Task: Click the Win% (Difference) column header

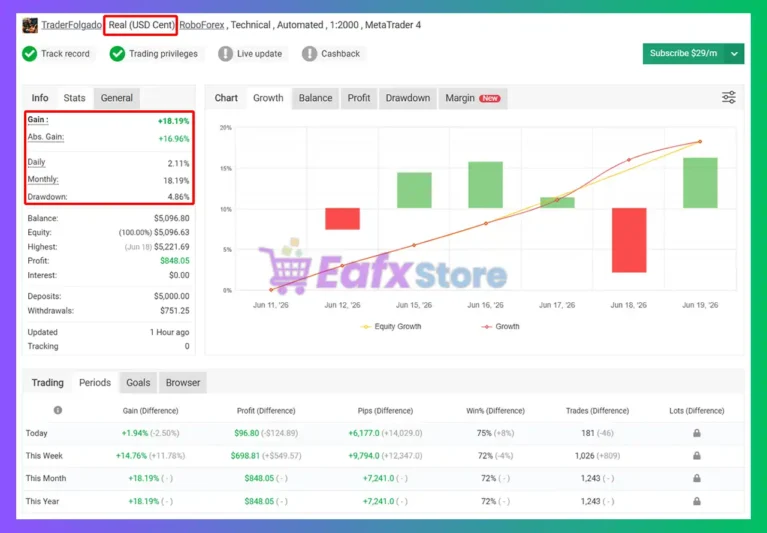Action: [x=496, y=411]
